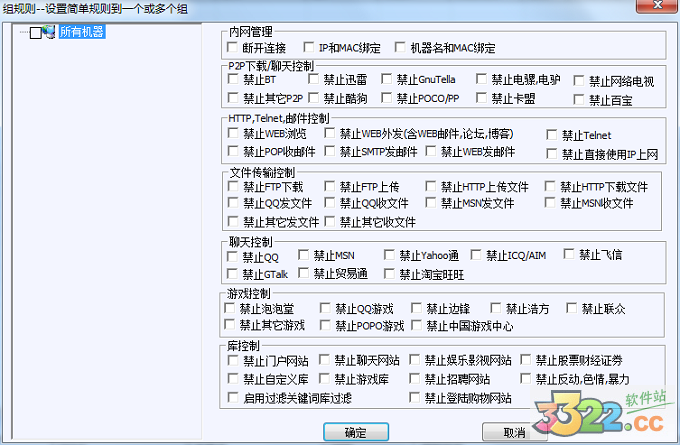Check 禁止卡盟 option
The height and width of the screenshot is (445, 680).
(x=481, y=98)
